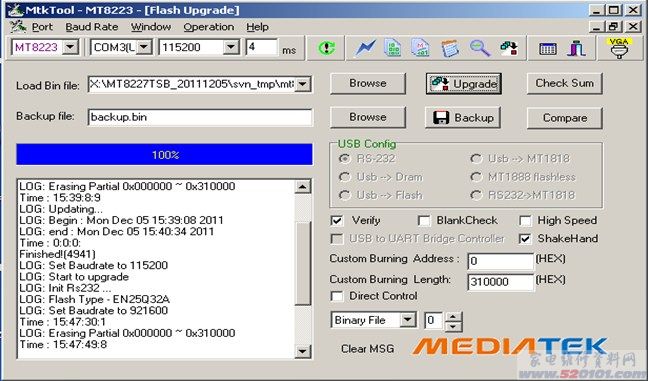This screenshot has width=648, height=381.
Task: Restore the inner Flash Upgrade child window
Action: coord(614,27)
